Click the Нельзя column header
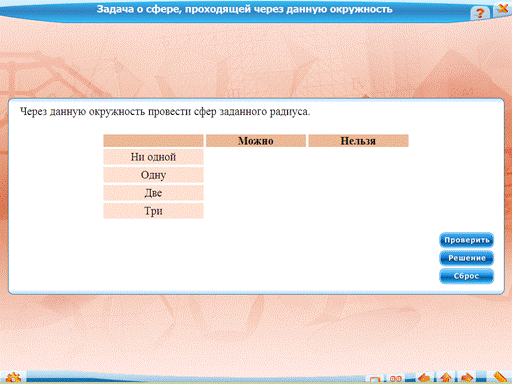 (x=358, y=141)
